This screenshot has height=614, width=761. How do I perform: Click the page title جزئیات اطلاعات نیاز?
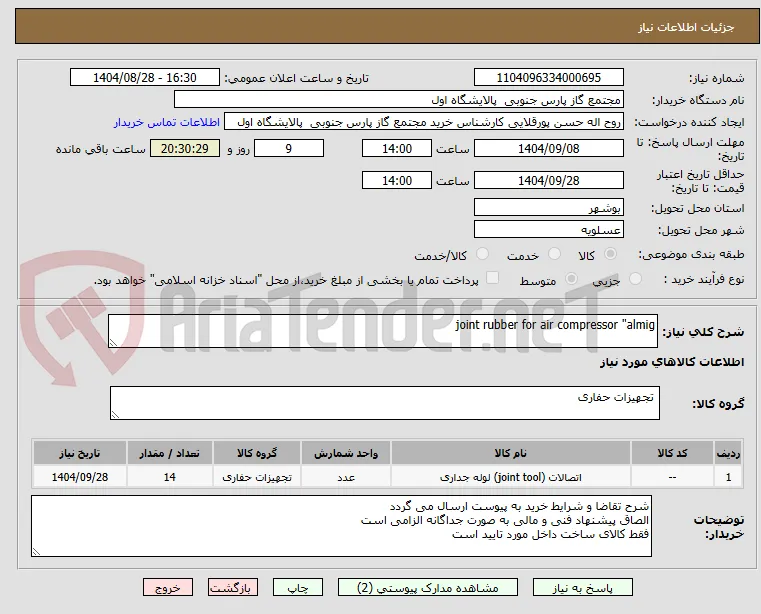pyautogui.click(x=686, y=27)
